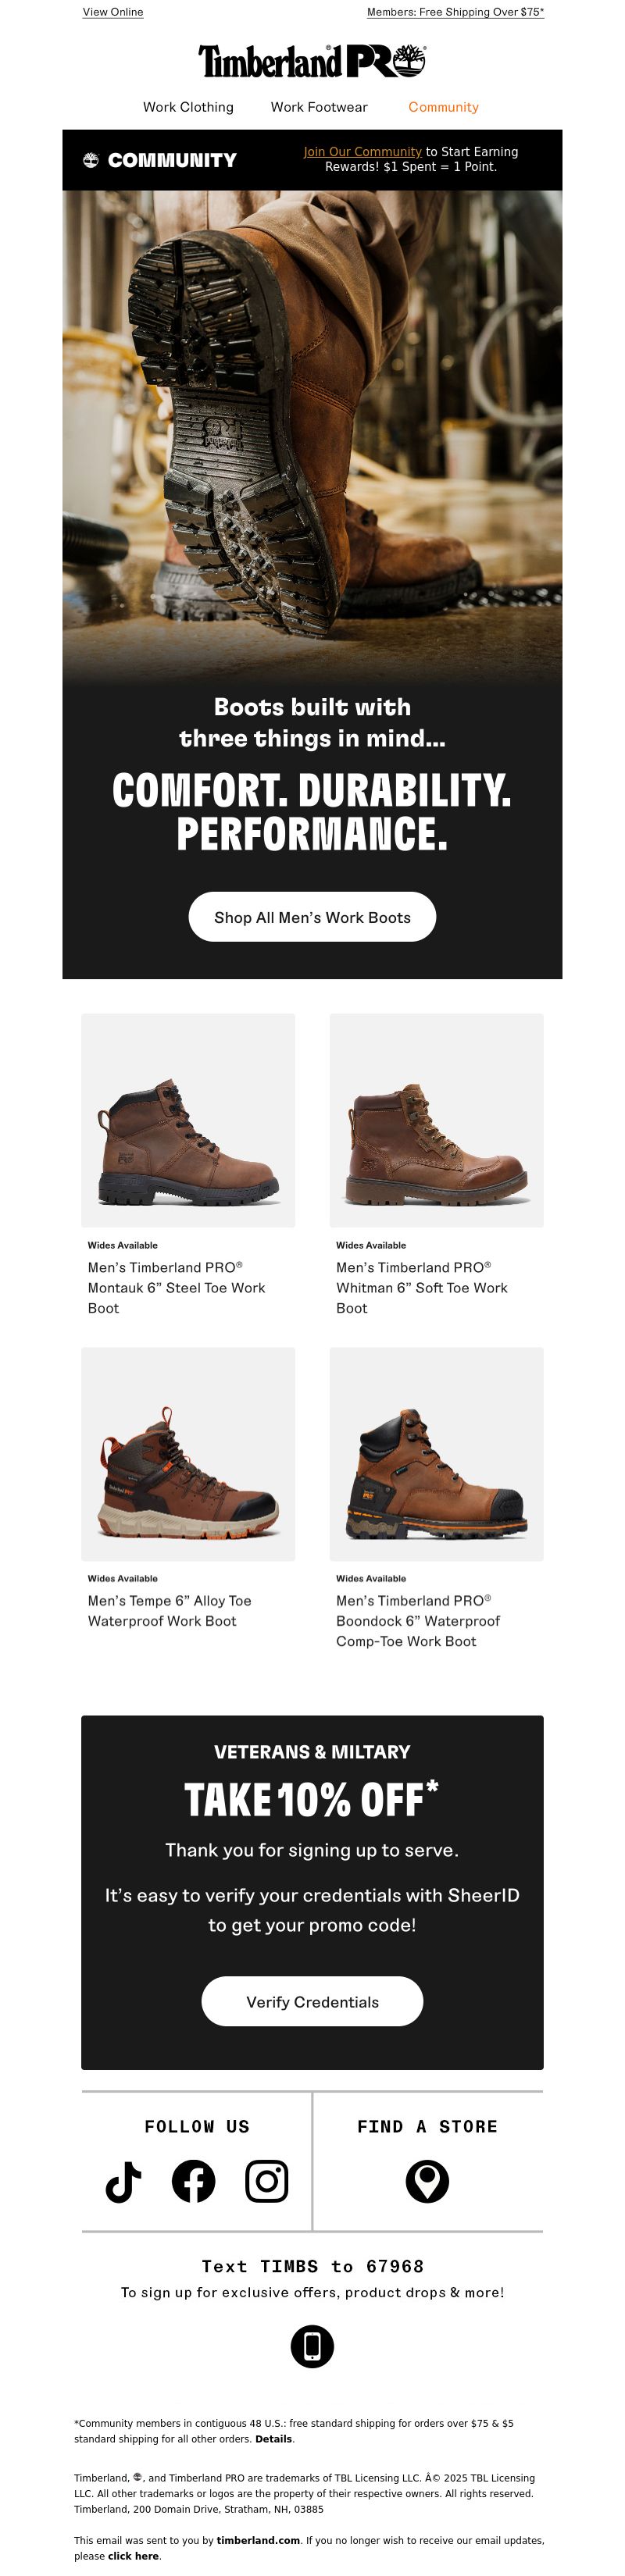625x2576 pixels.
Task: Open the Facebook icon under Follow Us
Action: (193, 2181)
